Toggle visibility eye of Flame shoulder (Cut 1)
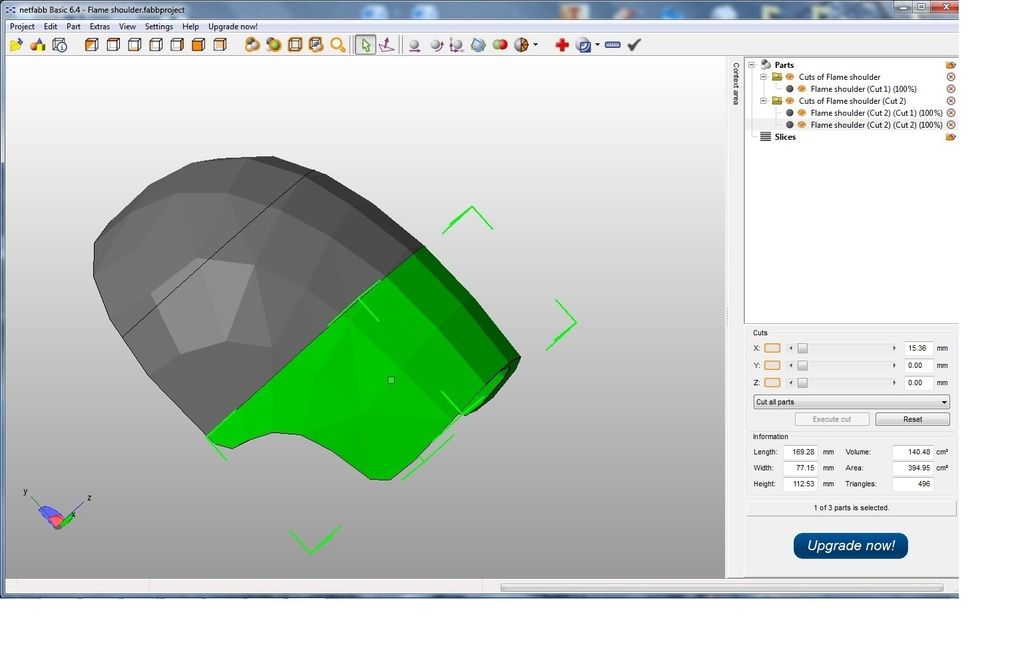This screenshot has height=656, width=1024. tap(801, 89)
